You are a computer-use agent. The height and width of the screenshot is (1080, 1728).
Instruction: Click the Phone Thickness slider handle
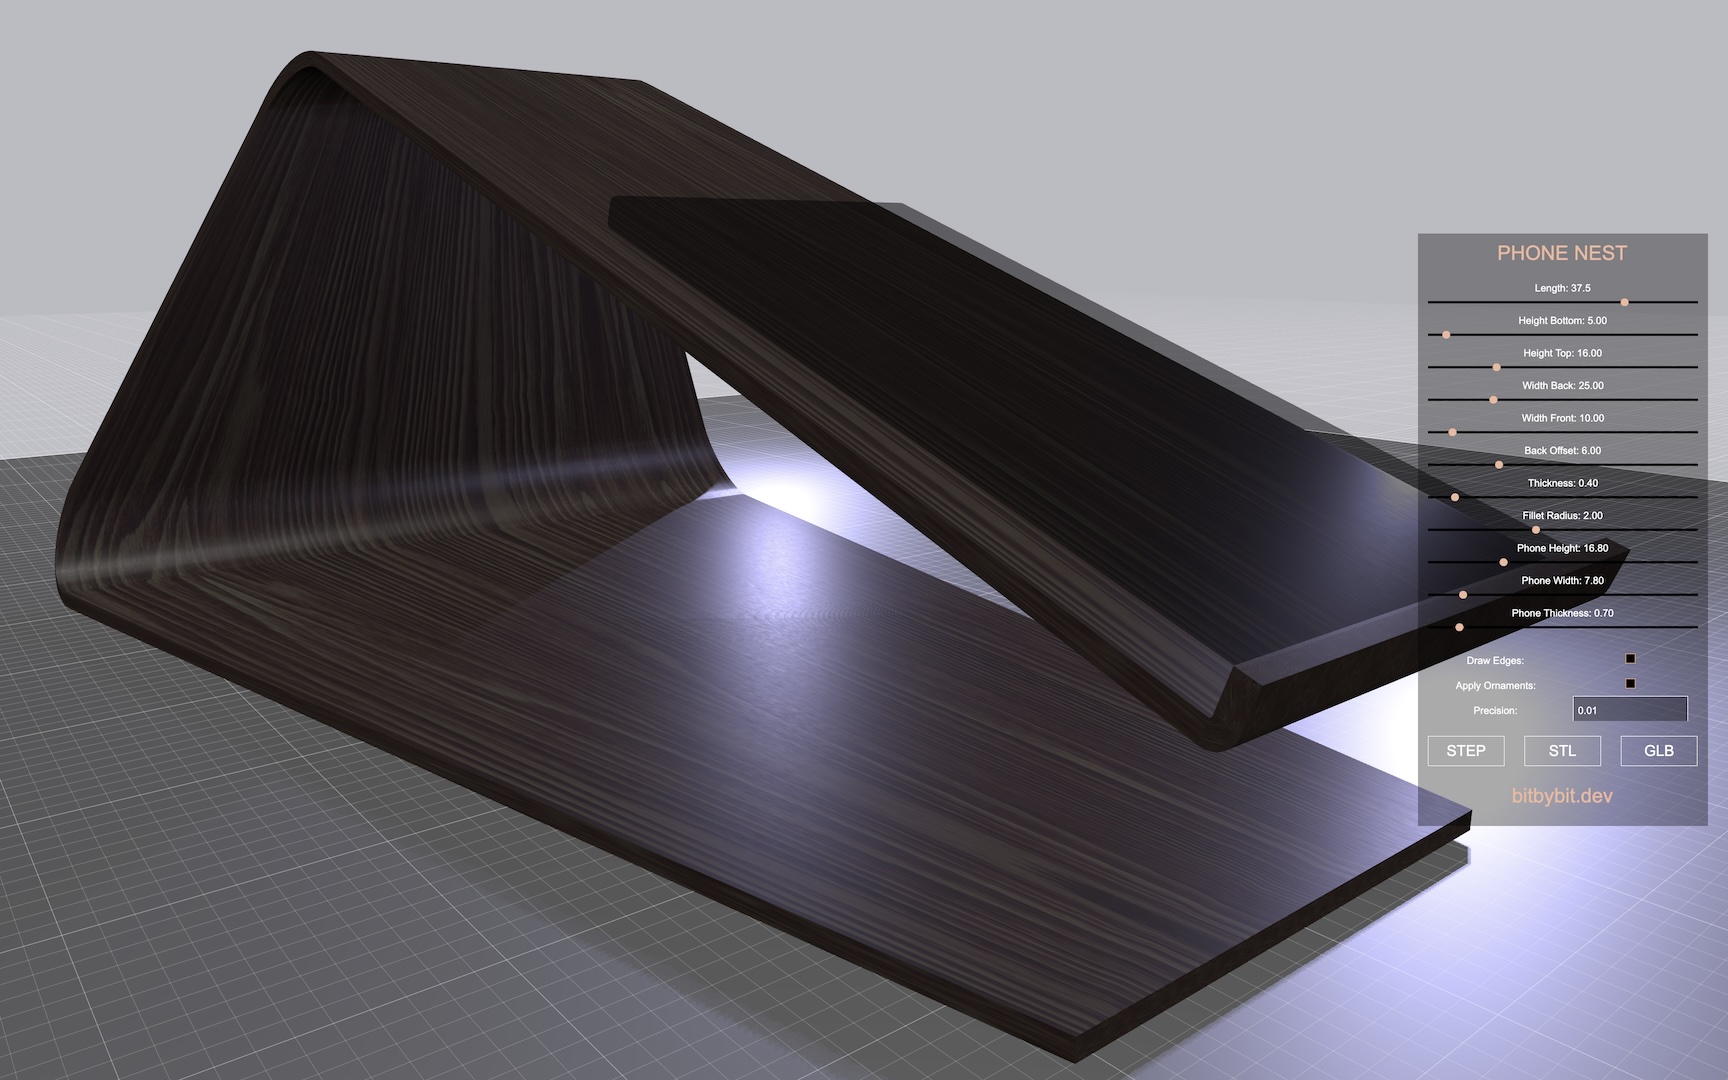pos(1459,627)
